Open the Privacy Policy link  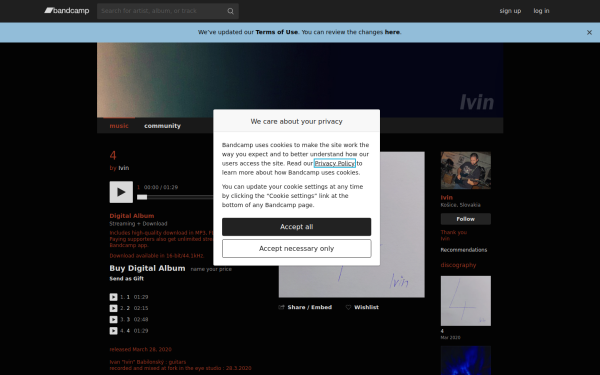click(334, 163)
